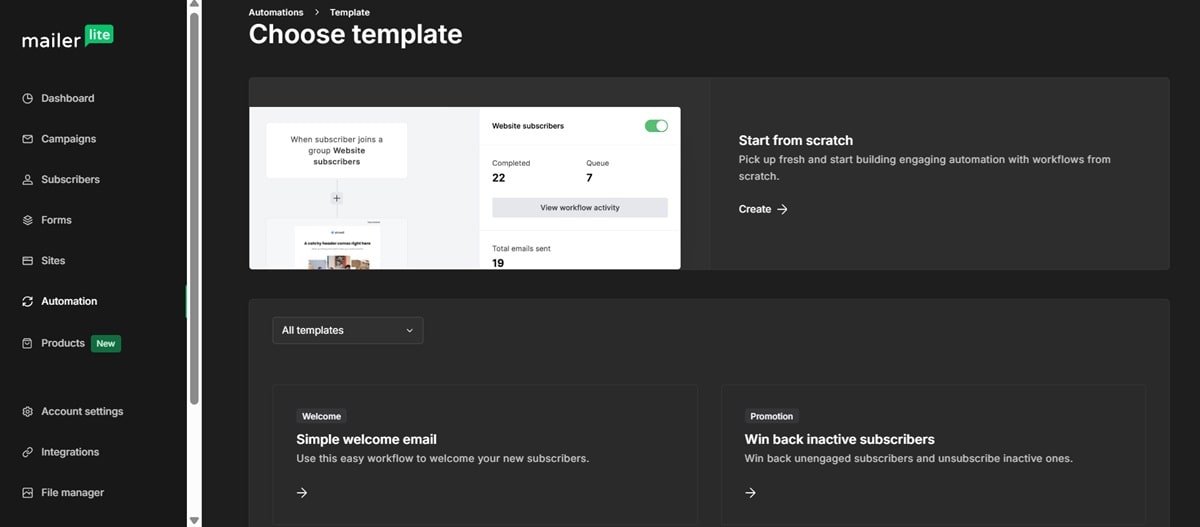
Task: Click the Campaigns envelope icon
Action: [28, 139]
